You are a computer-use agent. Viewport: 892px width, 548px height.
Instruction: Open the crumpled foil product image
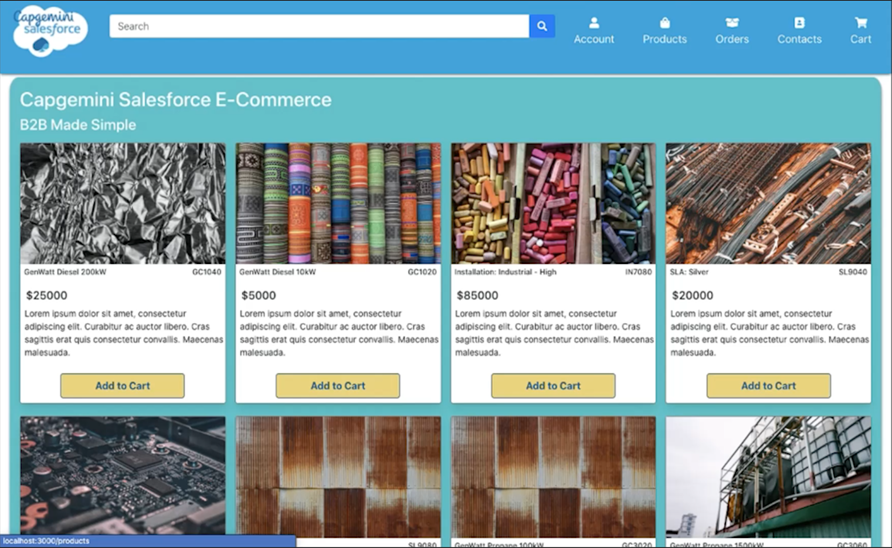(x=123, y=204)
